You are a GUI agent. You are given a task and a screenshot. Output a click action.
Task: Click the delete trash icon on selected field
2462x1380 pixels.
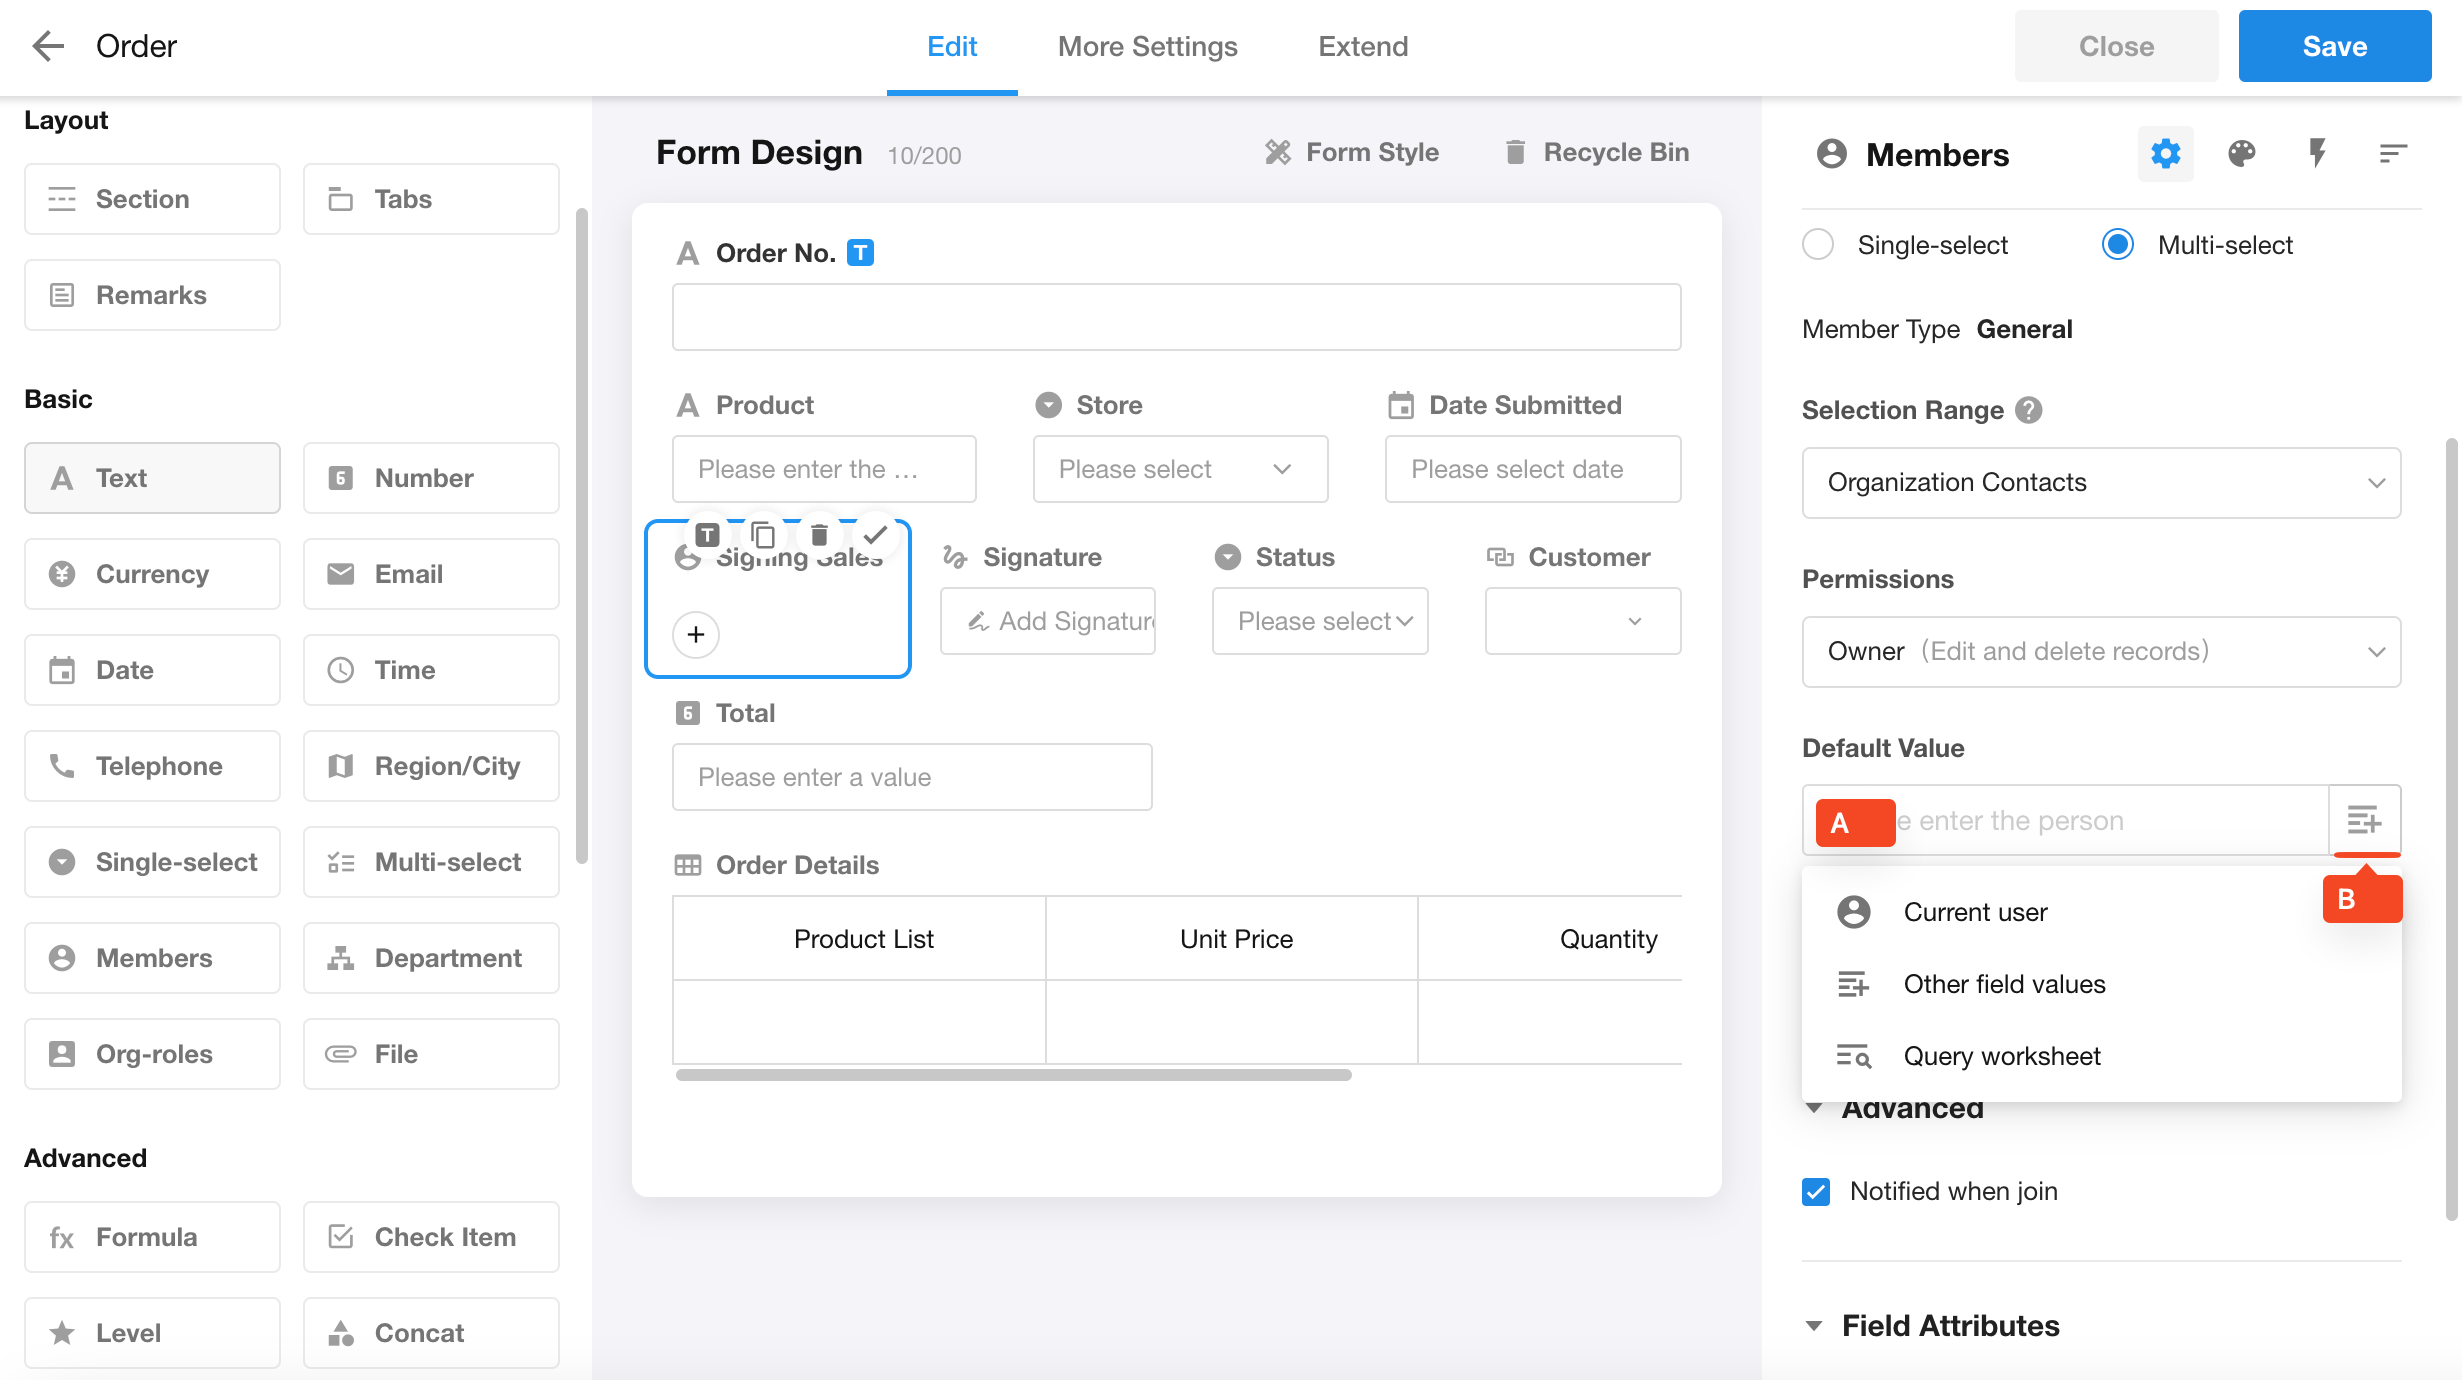coord(819,535)
